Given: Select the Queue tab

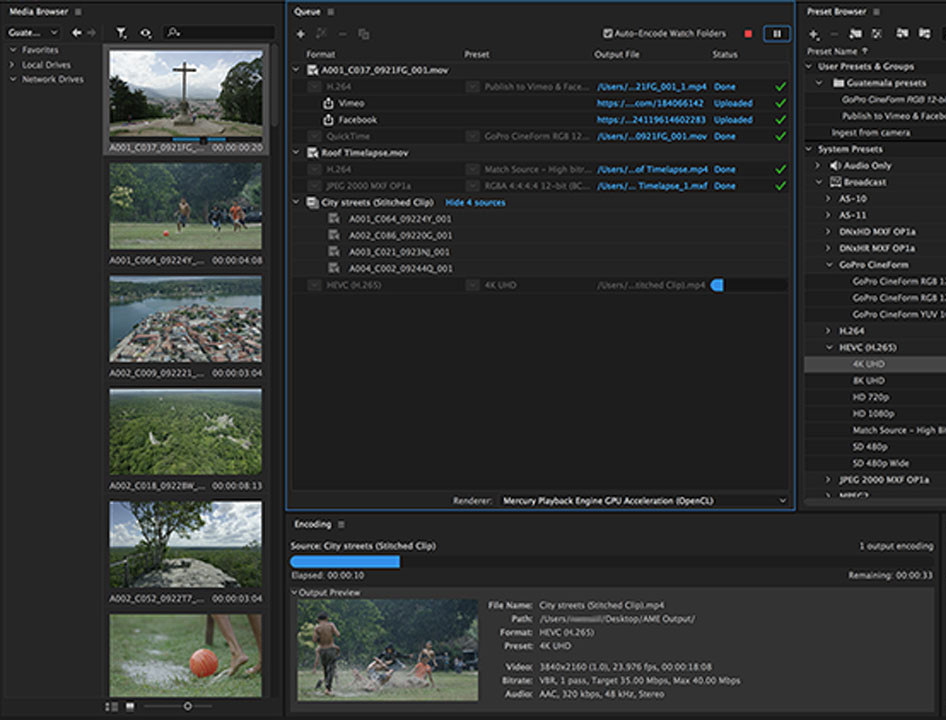Looking at the screenshot, I should click(307, 11).
